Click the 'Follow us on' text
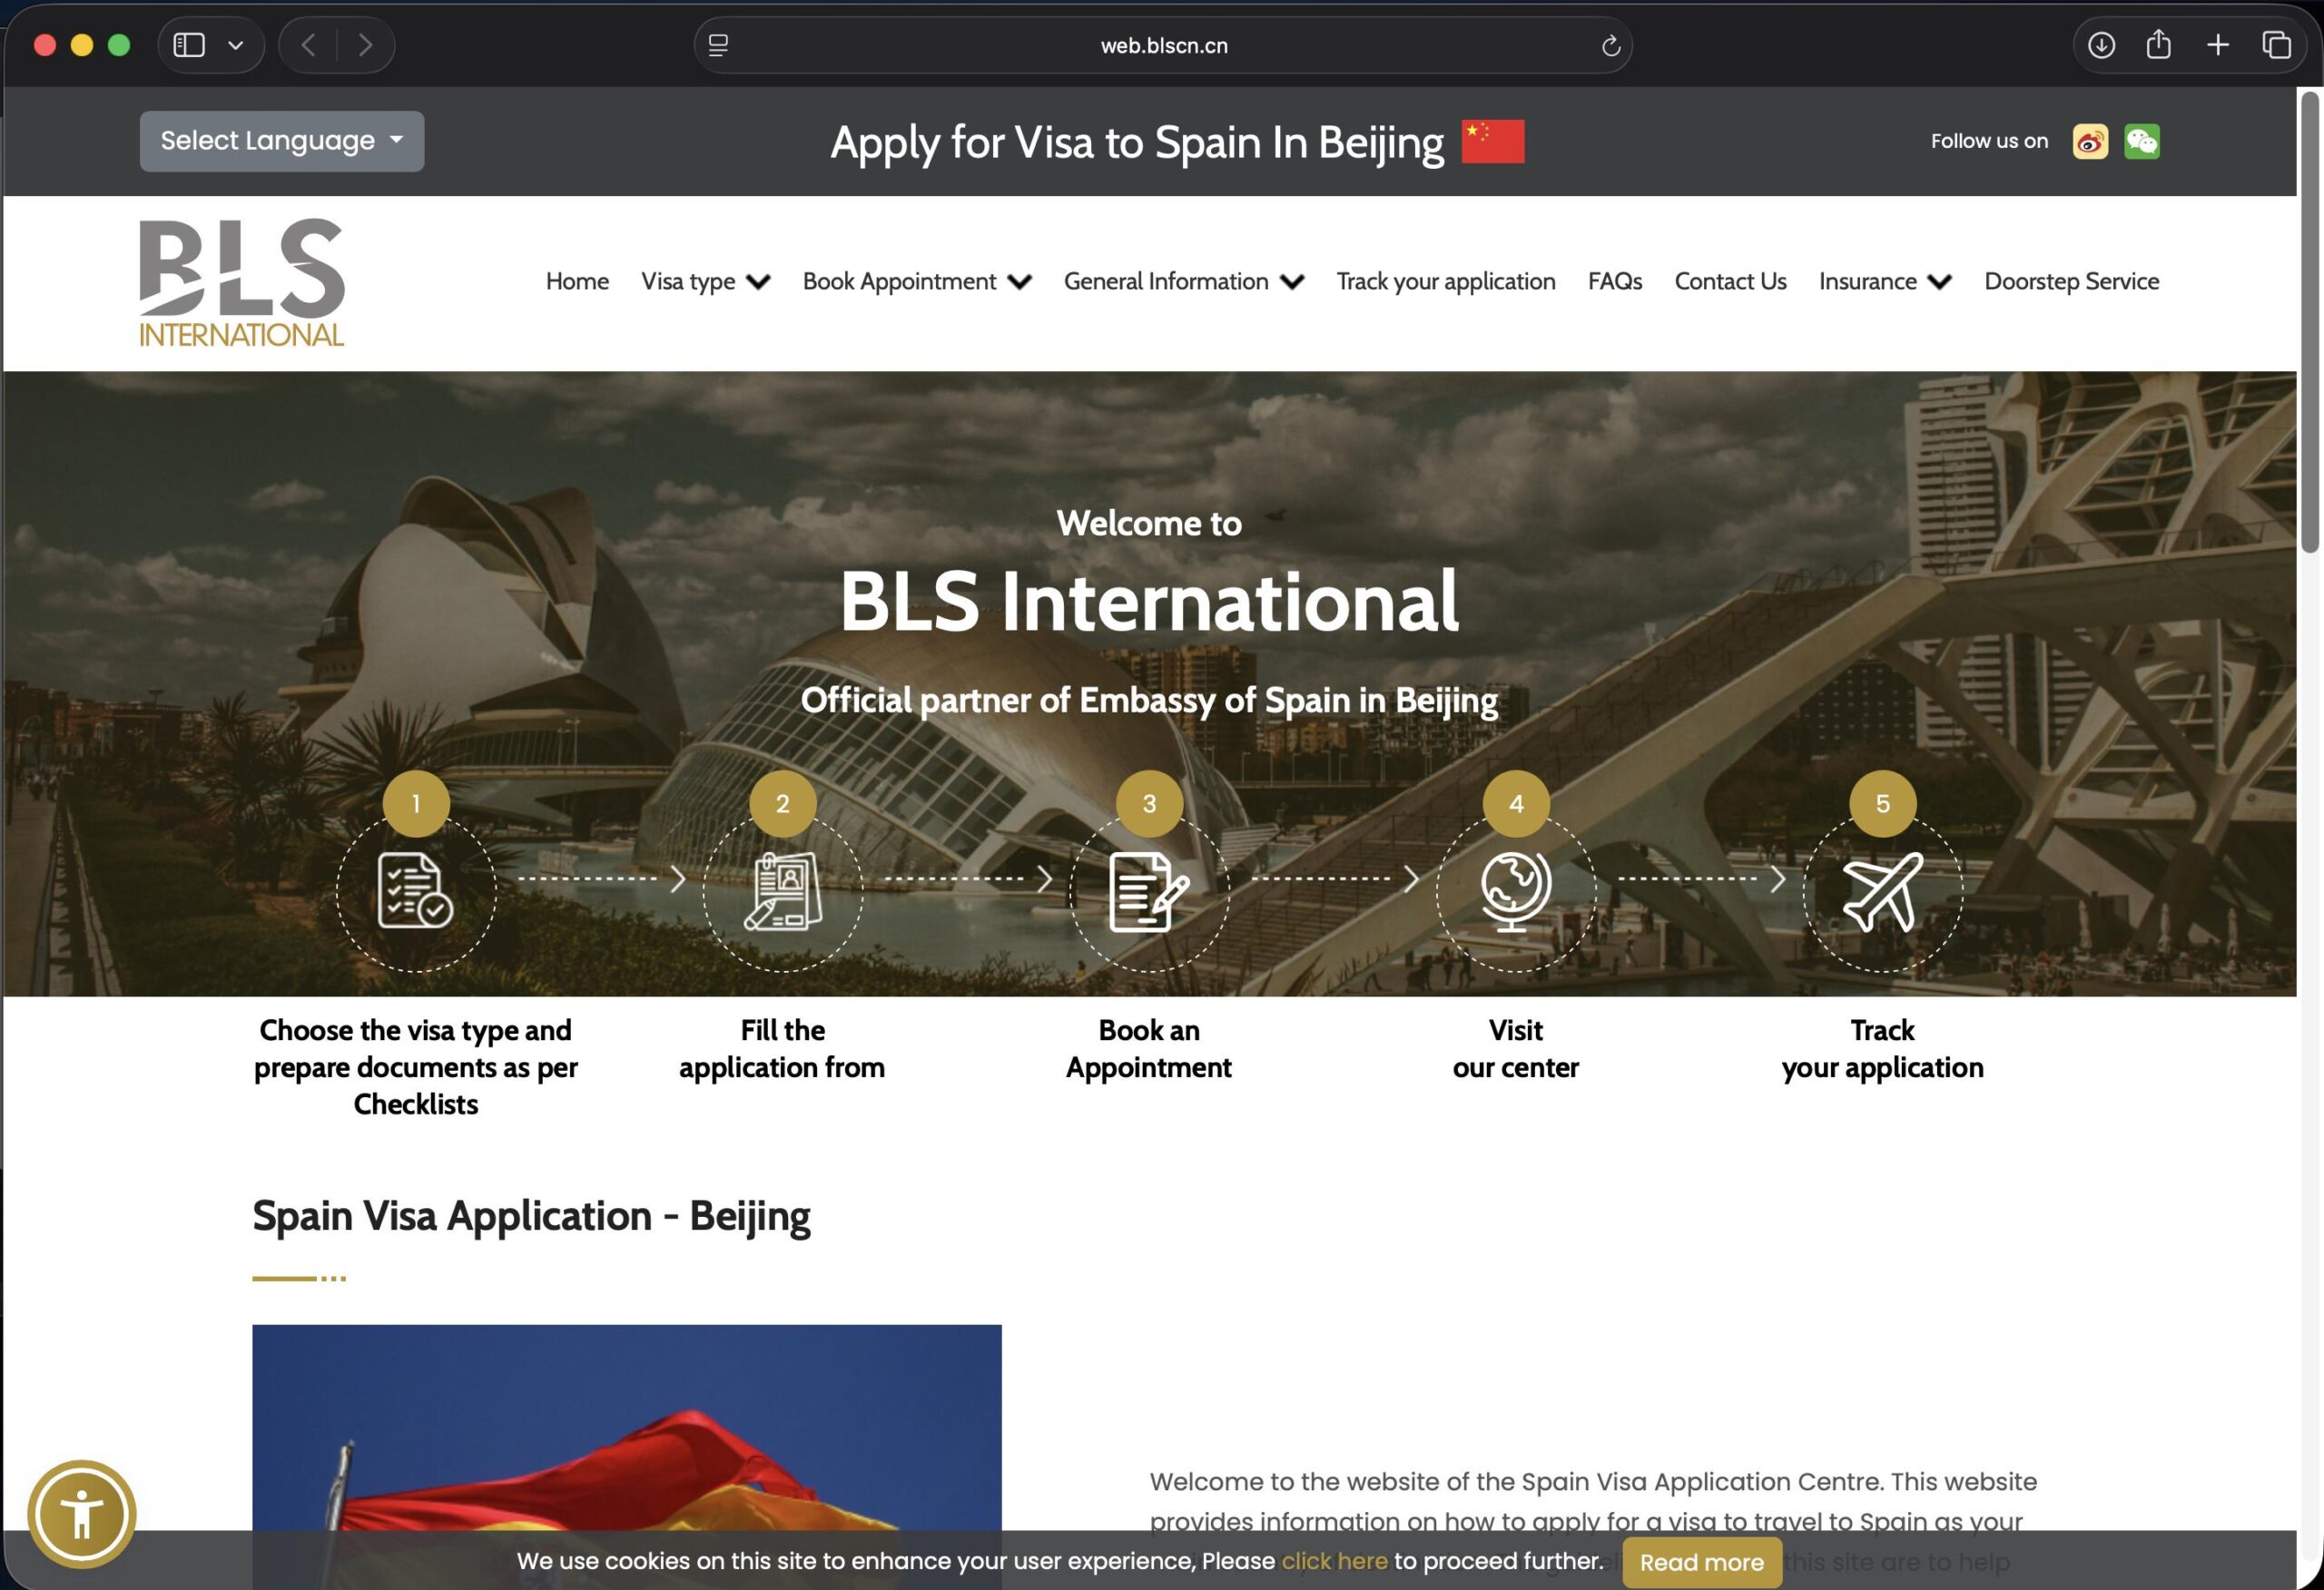Viewport: 2324px width, 1590px height. (1989, 141)
